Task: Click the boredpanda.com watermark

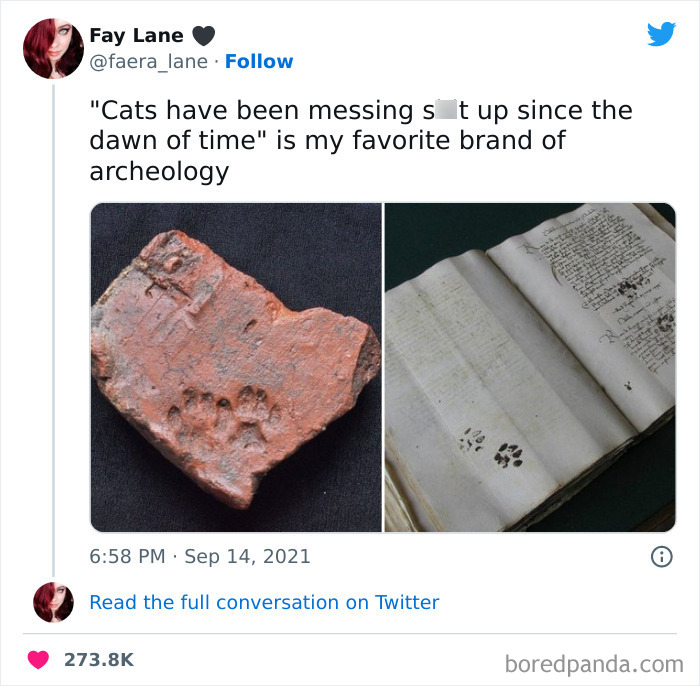Action: click(x=594, y=664)
